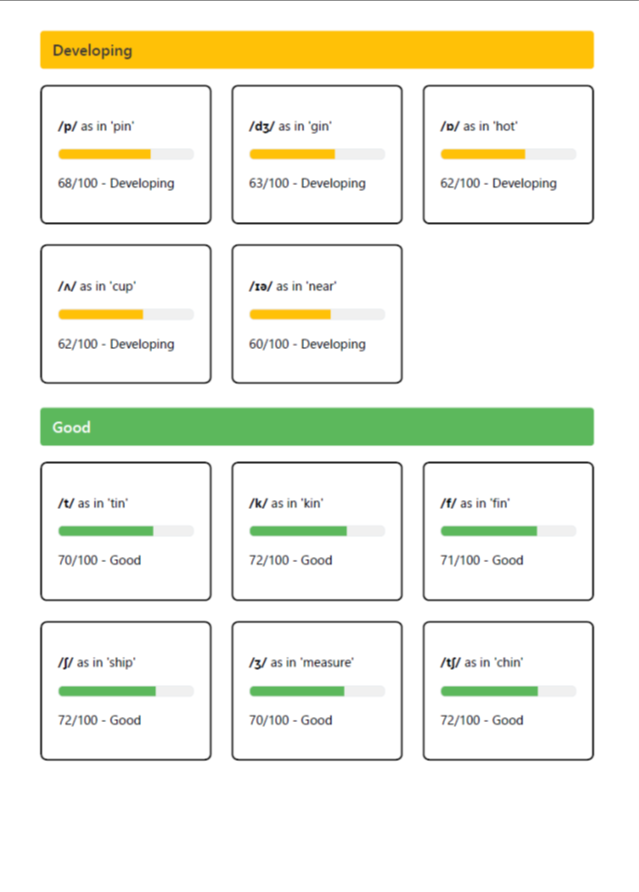
Task: Select the /t/ as in 'tin' card
Action: coord(126,531)
